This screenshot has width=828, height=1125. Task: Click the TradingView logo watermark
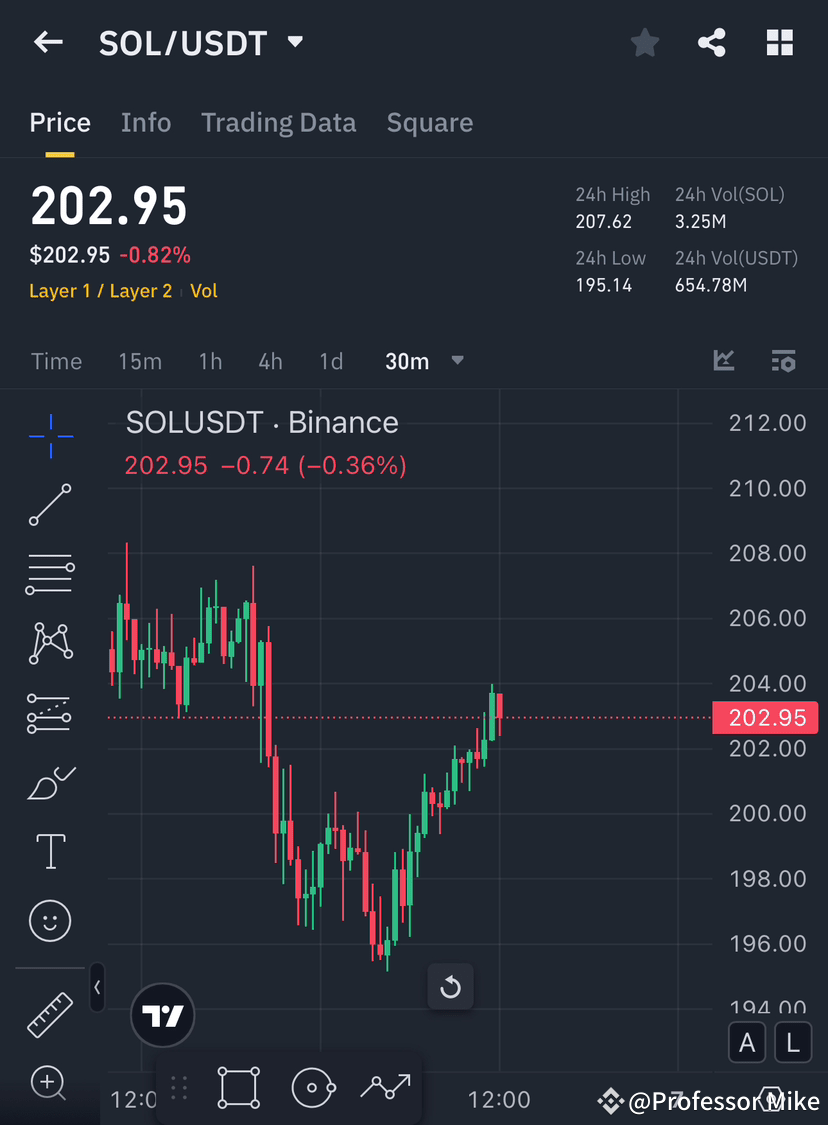162,1015
